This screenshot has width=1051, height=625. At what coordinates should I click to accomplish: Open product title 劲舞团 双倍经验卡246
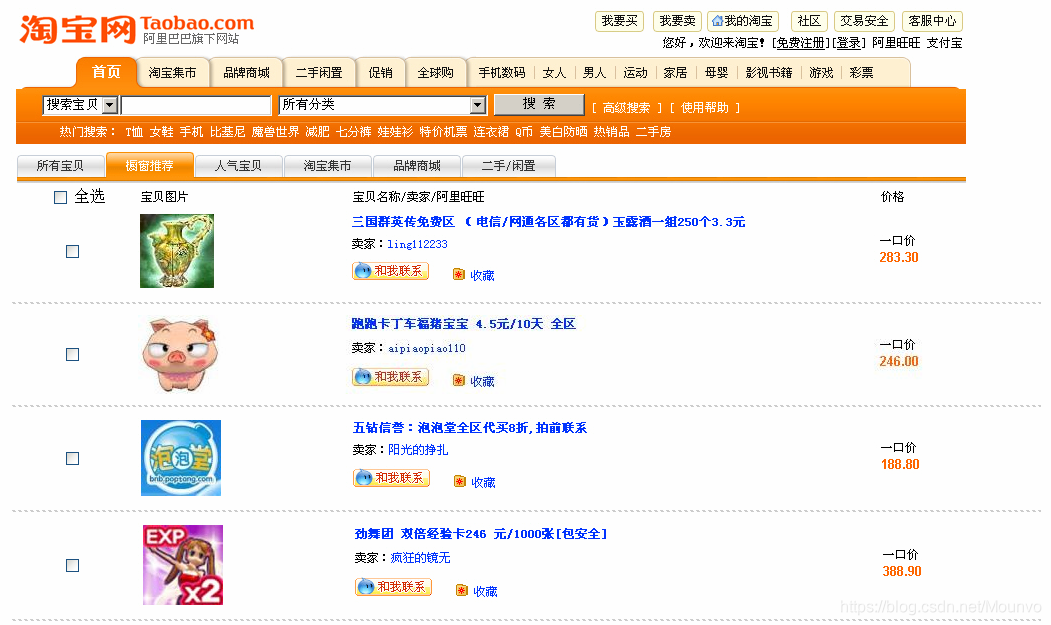click(481, 534)
